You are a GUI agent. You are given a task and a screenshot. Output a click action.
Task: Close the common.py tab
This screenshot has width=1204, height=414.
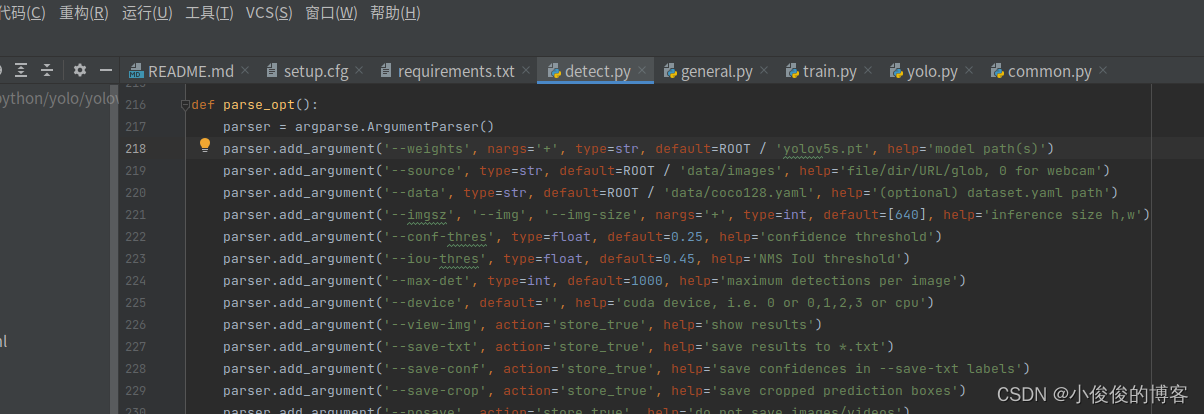(1103, 71)
